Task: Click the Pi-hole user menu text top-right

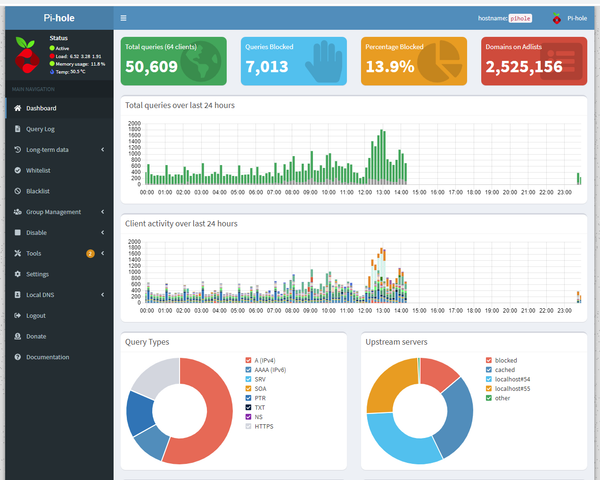Action: click(577, 18)
